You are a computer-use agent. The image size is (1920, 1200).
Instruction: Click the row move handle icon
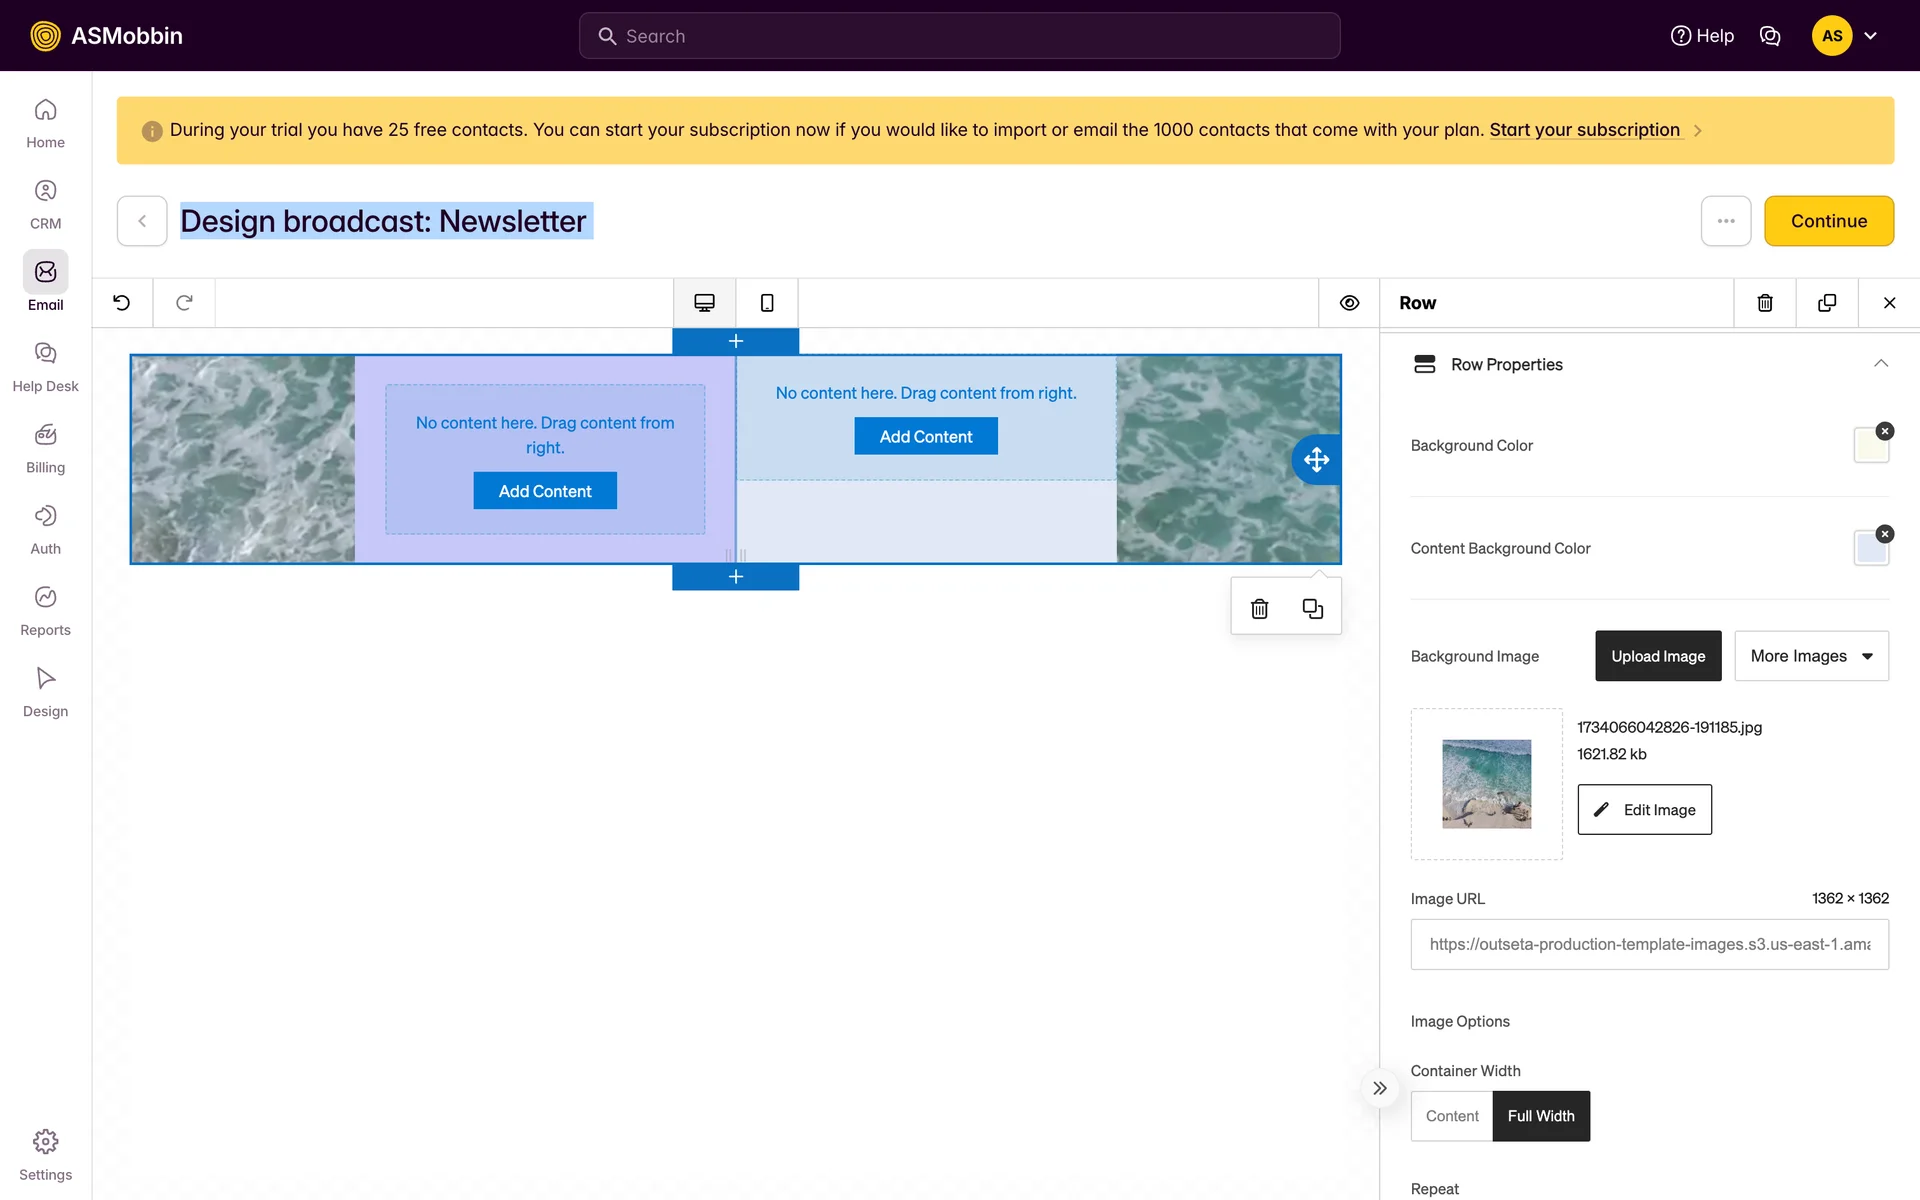point(1316,460)
